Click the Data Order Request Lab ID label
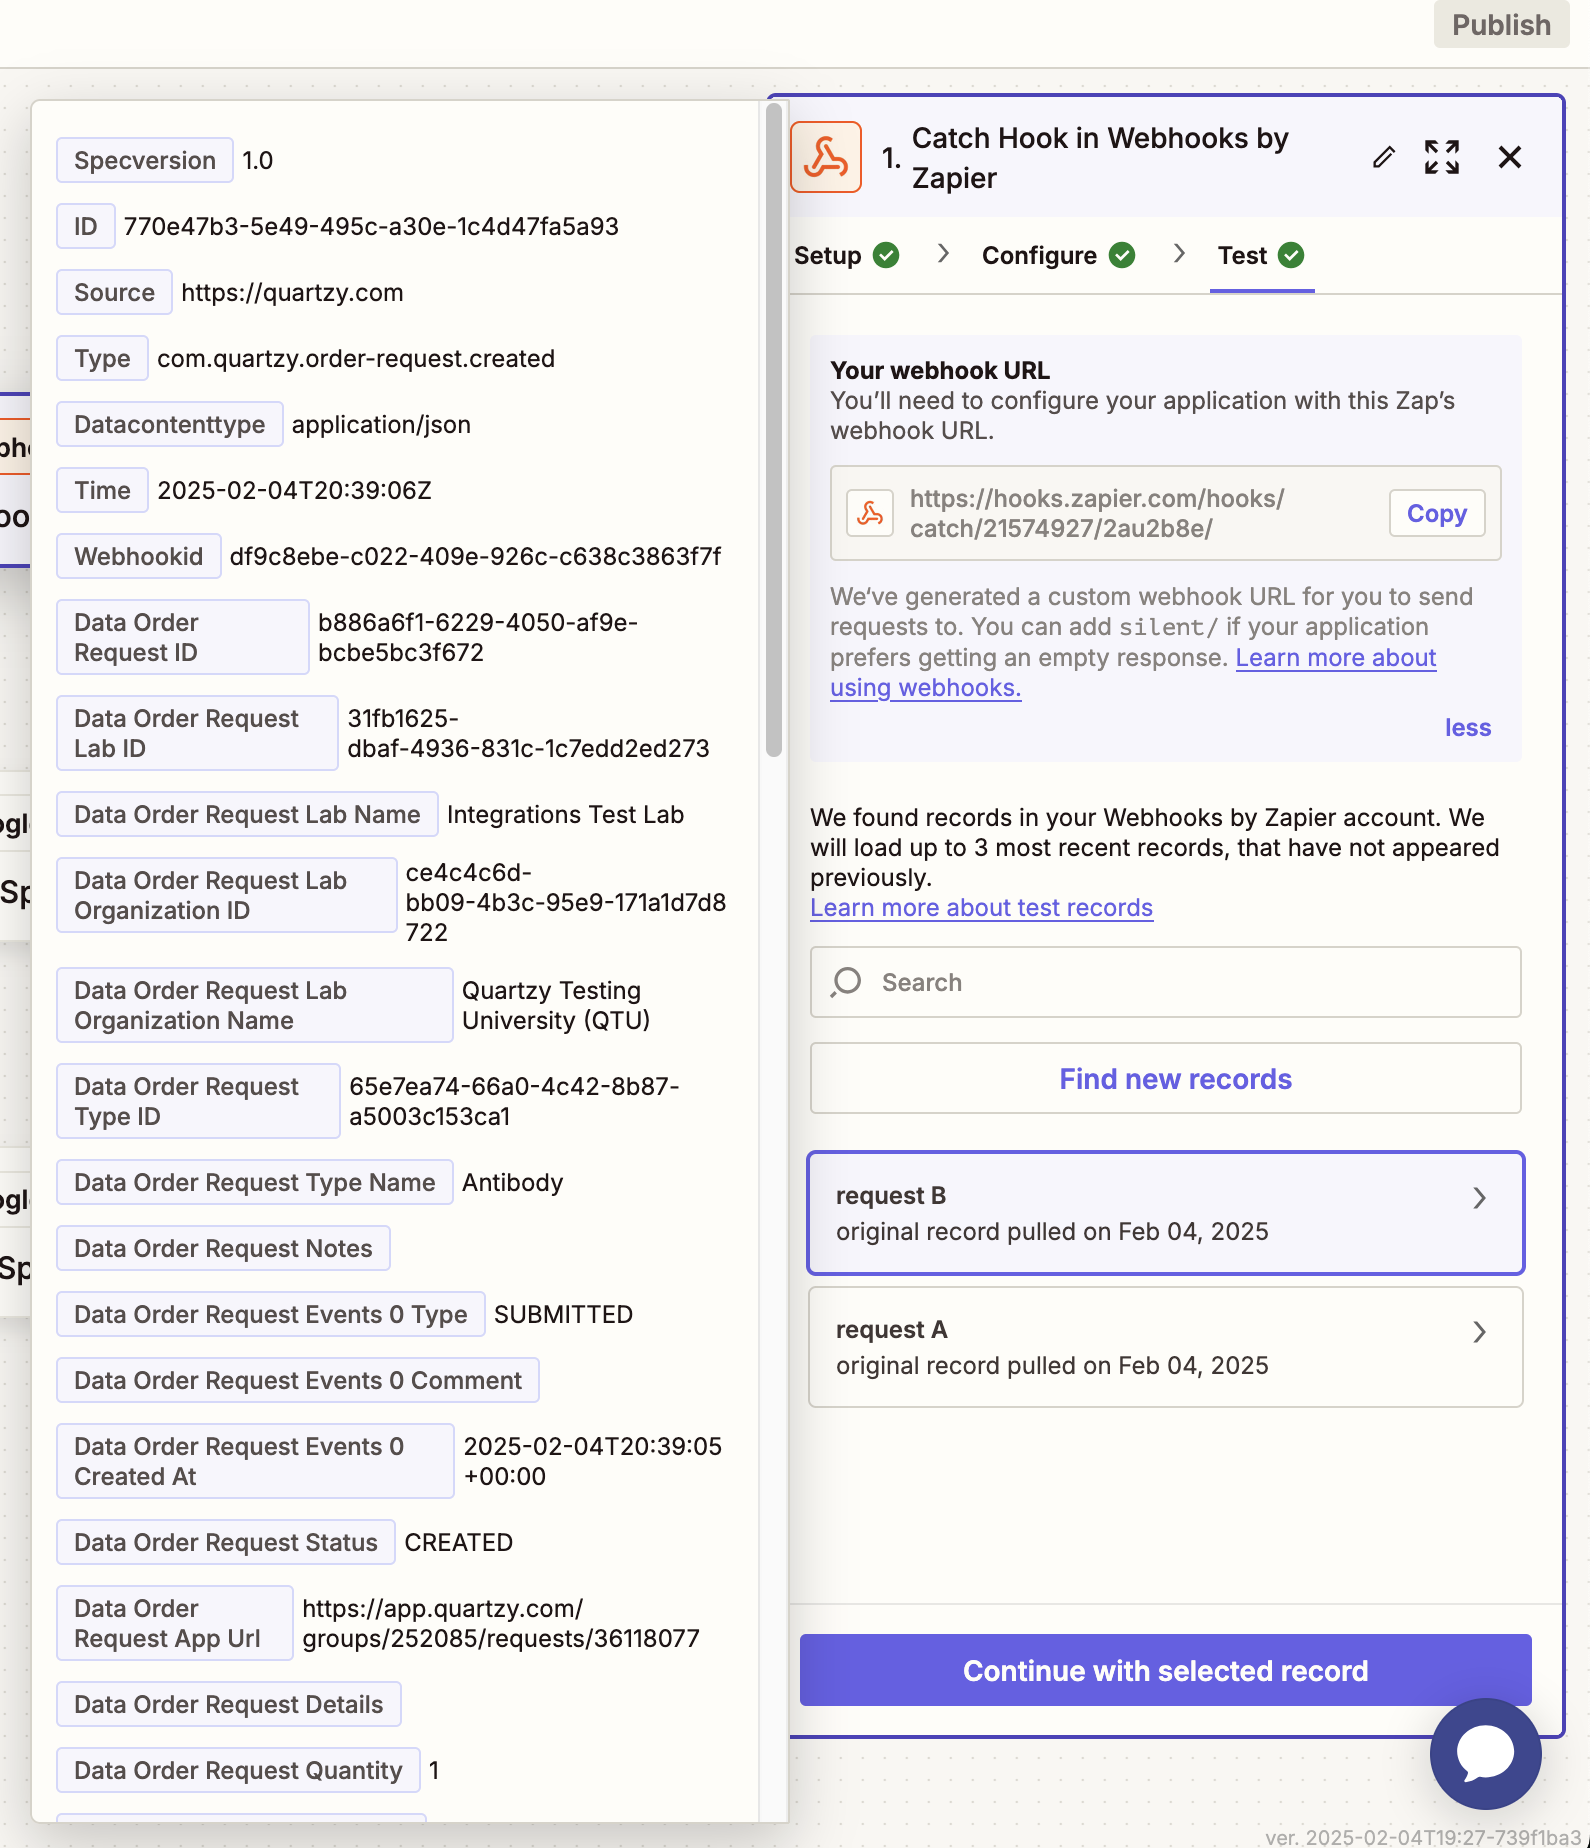1590x1848 pixels. [x=197, y=733]
